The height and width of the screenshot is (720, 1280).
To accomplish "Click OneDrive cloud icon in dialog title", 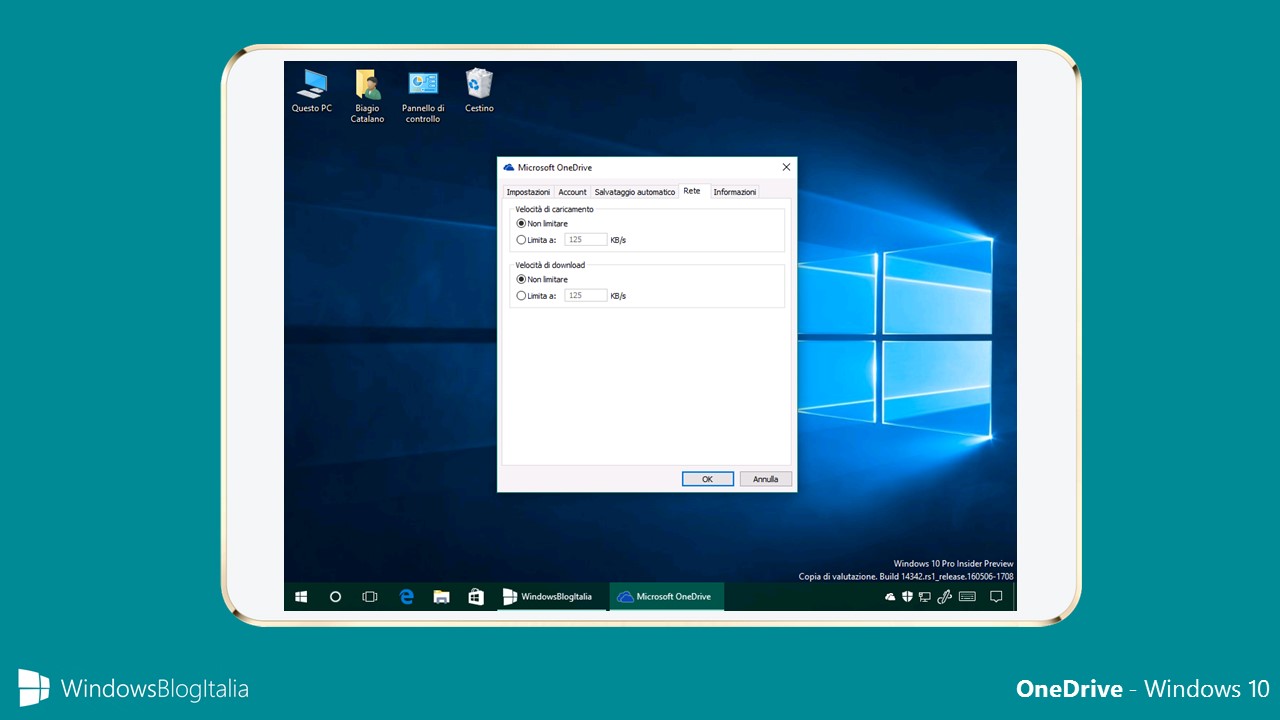I will pyautogui.click(x=509, y=168).
